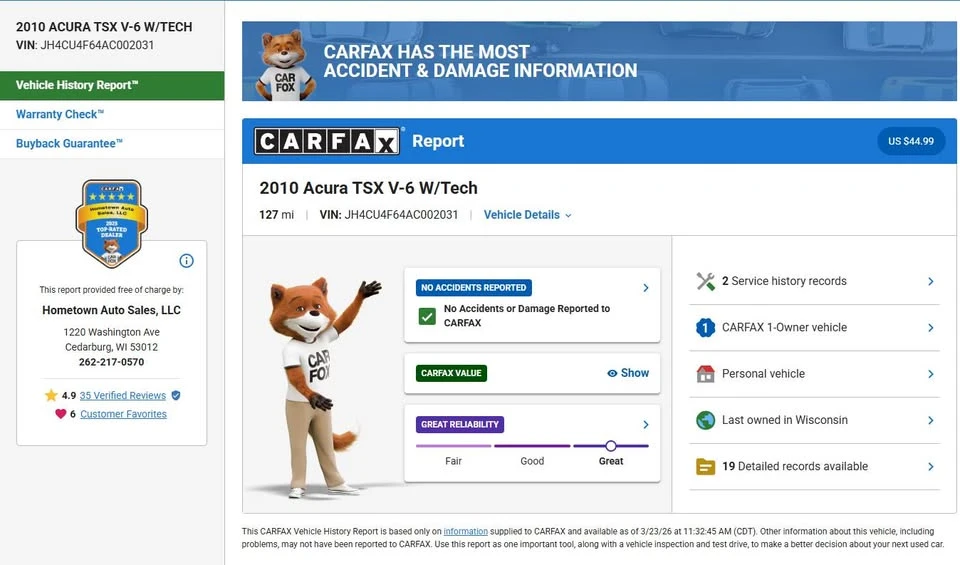Click CARFAX 1-Owner vehicle label
The image size is (960, 565).
tap(784, 327)
